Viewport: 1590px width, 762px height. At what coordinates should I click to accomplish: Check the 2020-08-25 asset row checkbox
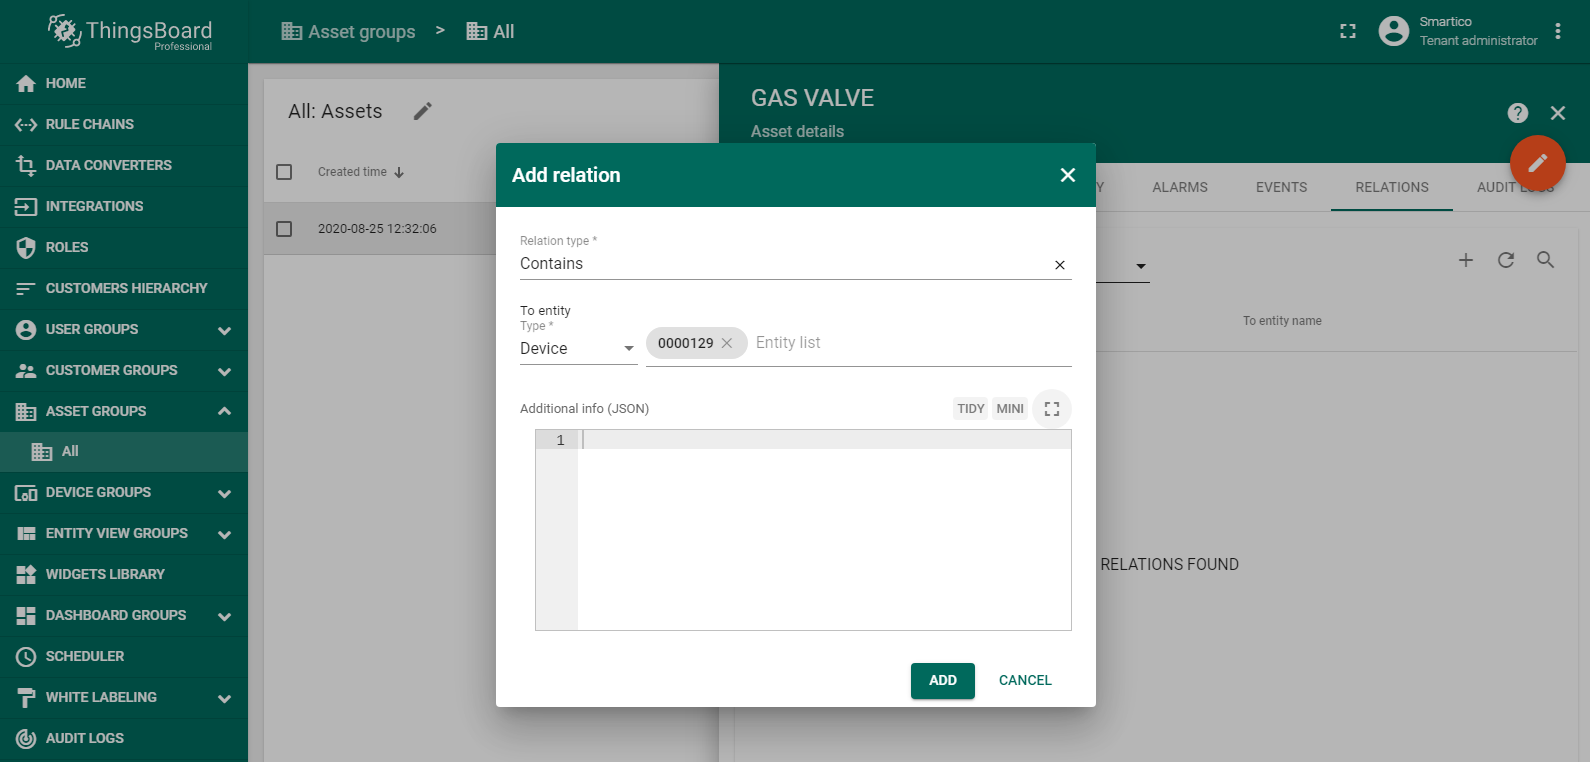(x=284, y=229)
